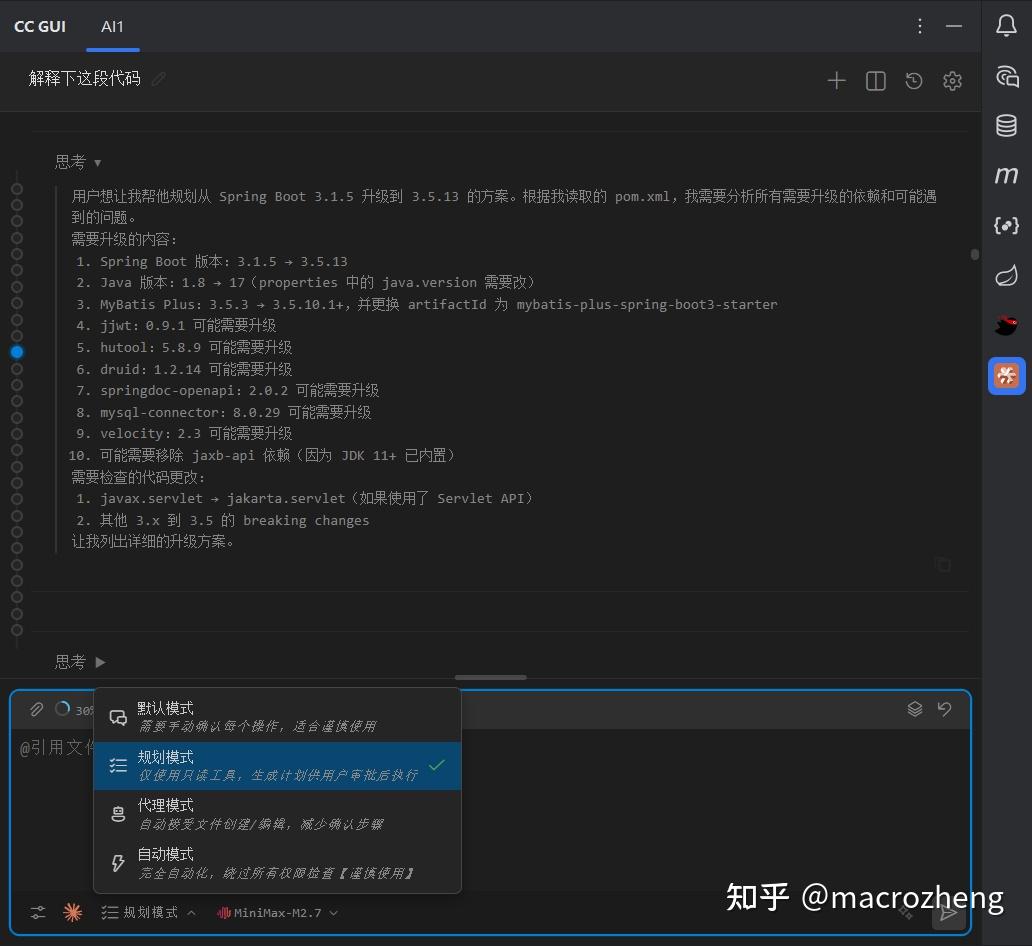Toggle the split view layout icon
This screenshot has width=1032, height=946.
point(875,81)
